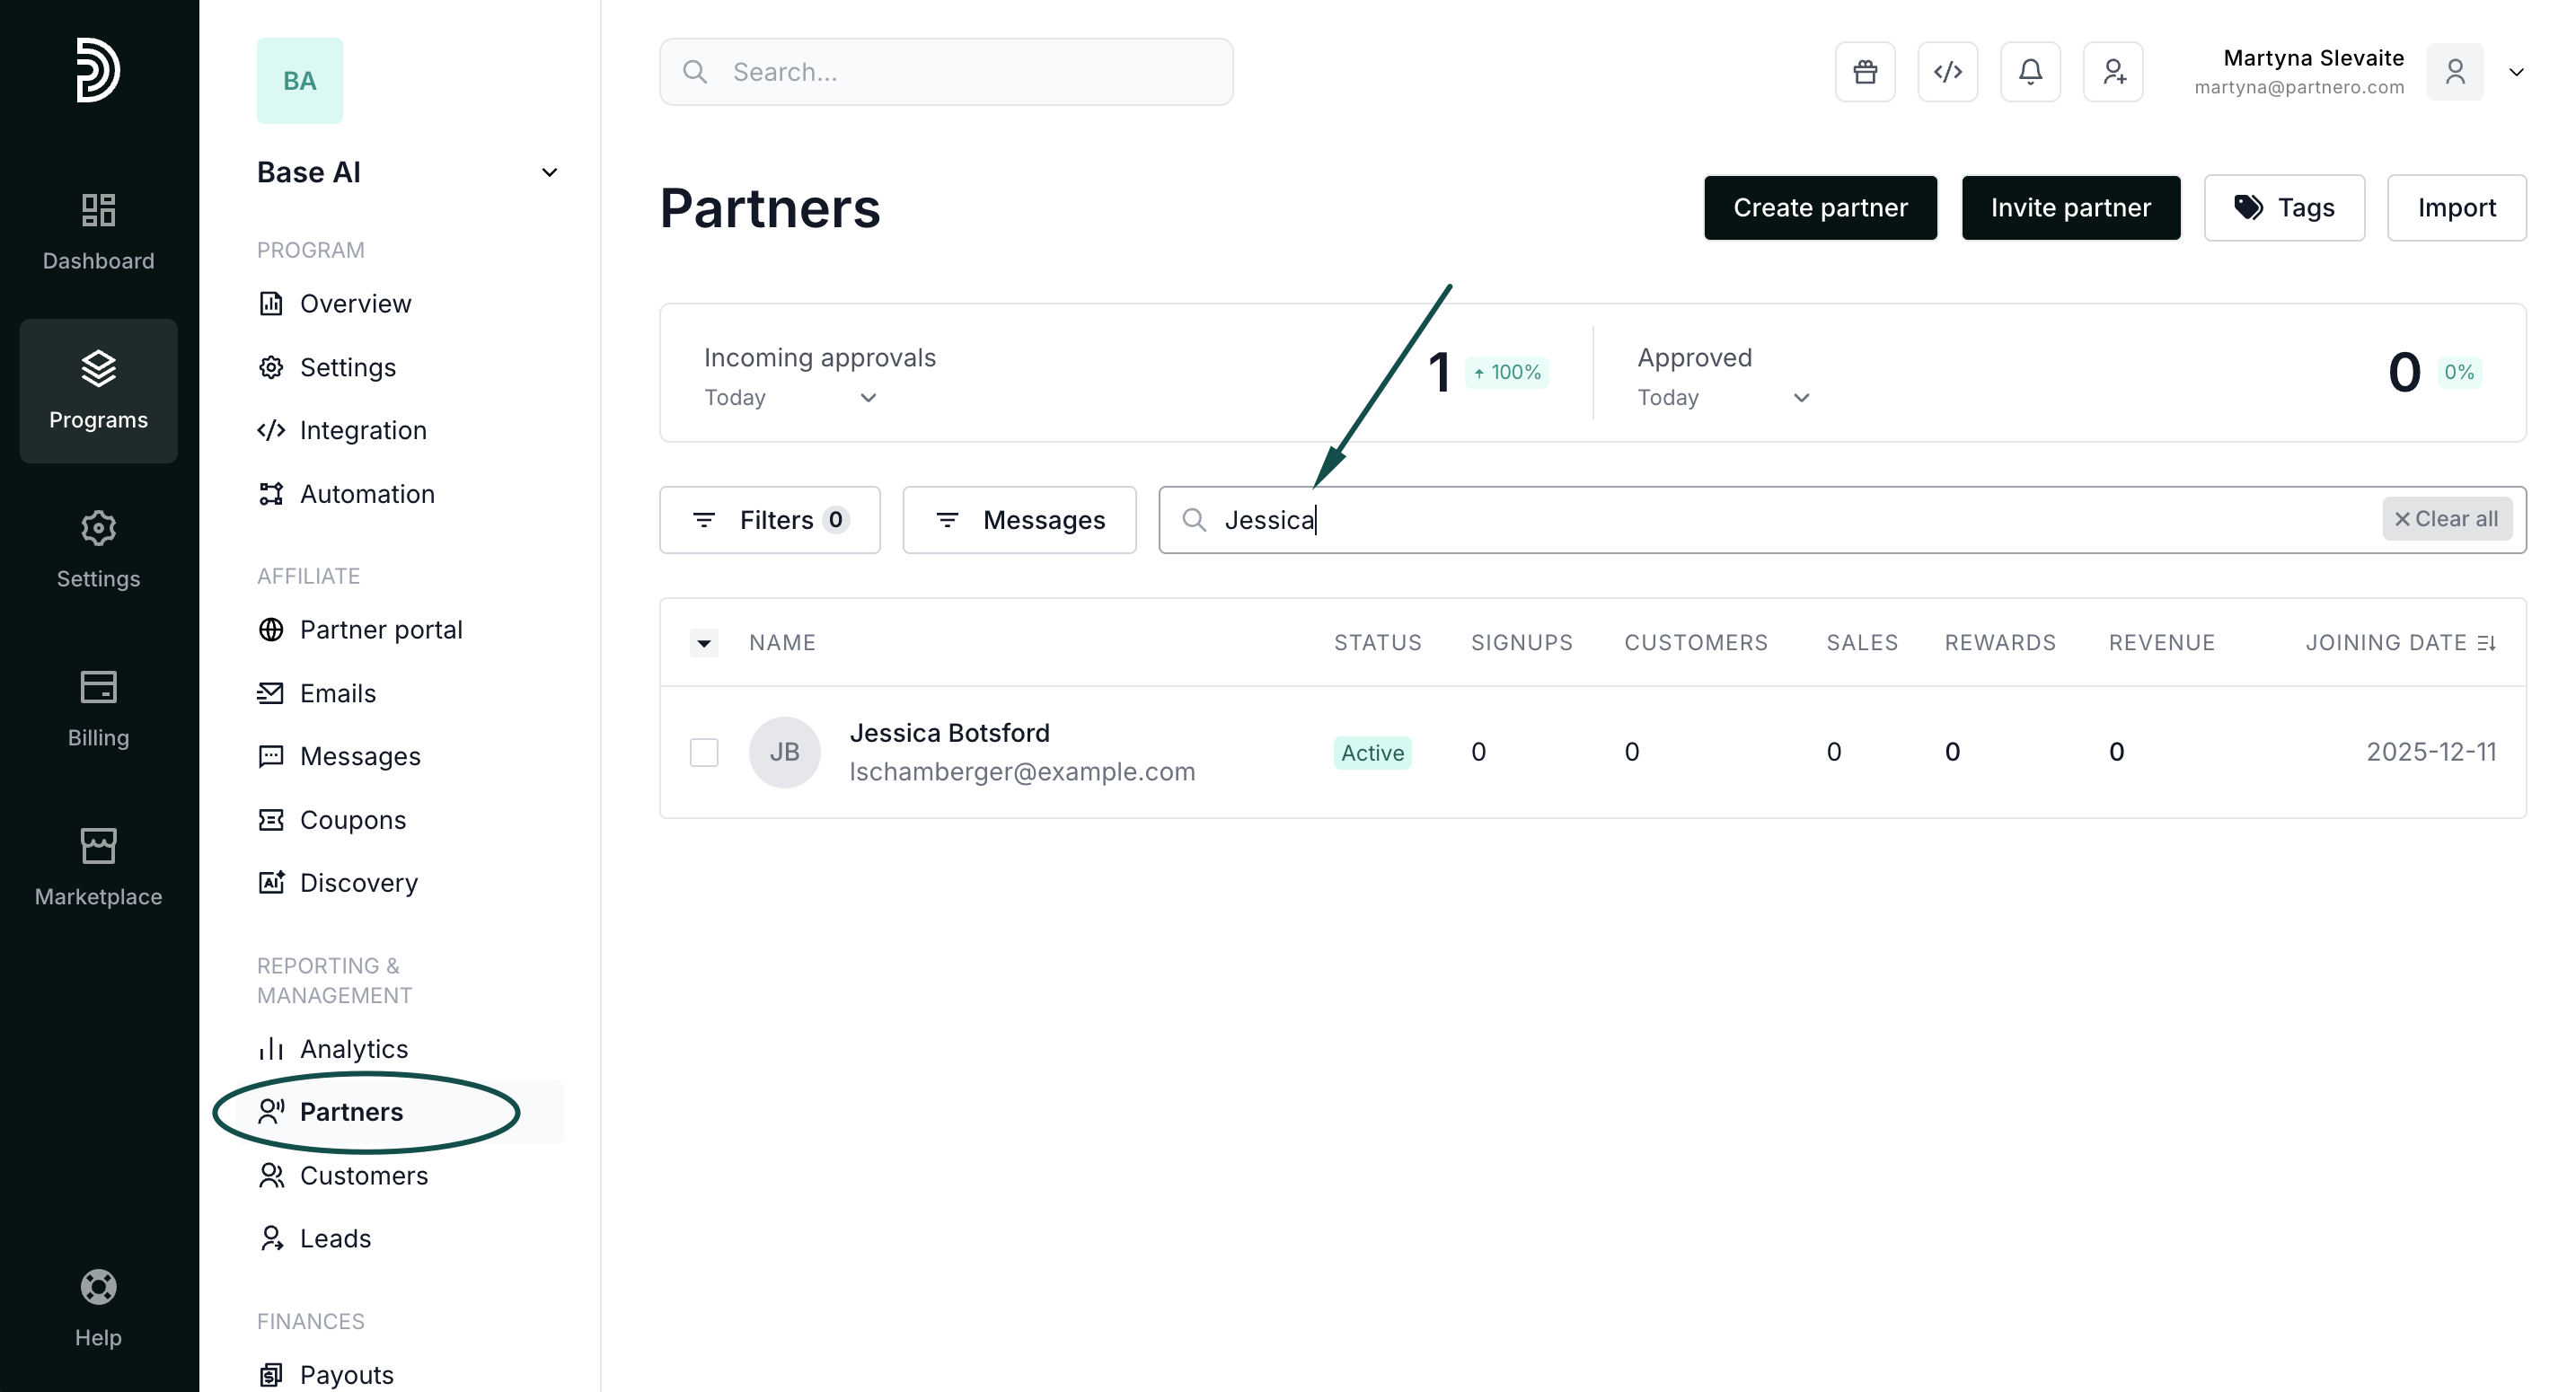
Task: Expand the Base AI program switcher
Action: pos(549,172)
